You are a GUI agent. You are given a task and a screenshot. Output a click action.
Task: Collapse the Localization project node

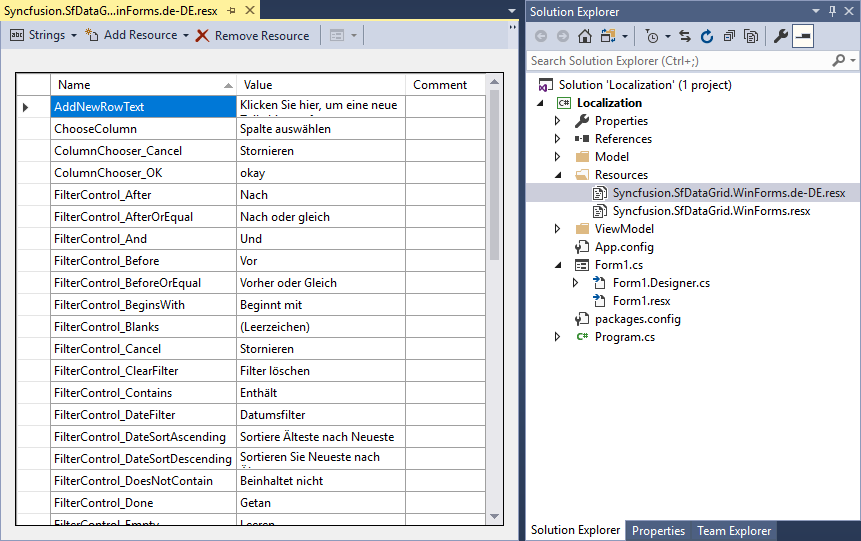coord(540,103)
